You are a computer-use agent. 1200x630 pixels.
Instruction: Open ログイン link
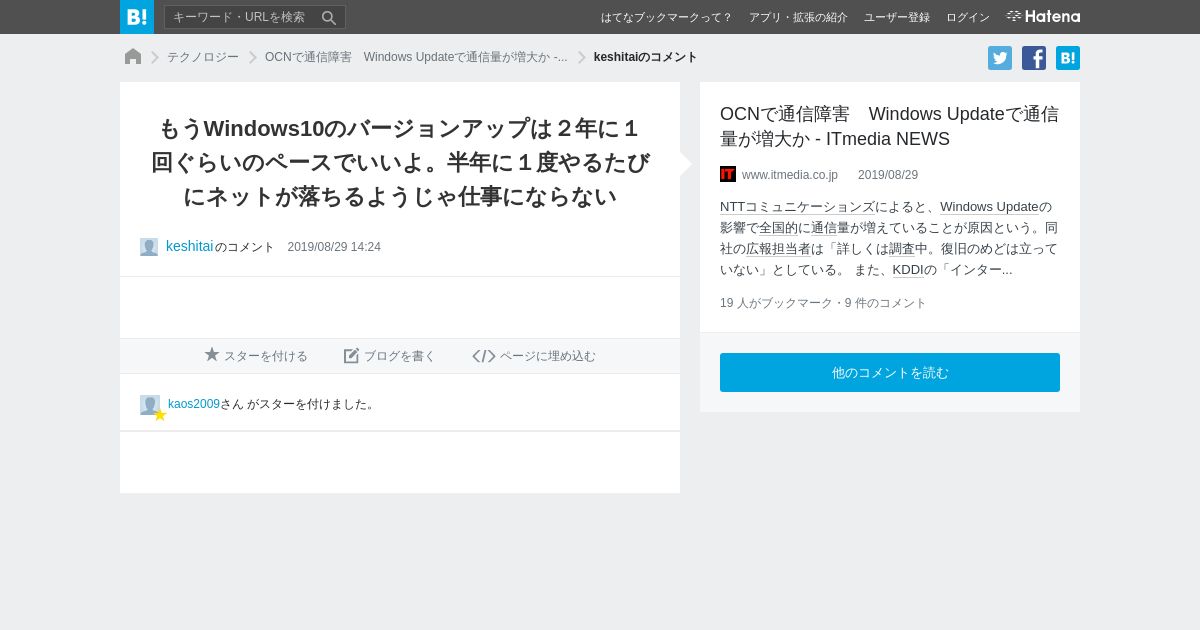coord(968,17)
